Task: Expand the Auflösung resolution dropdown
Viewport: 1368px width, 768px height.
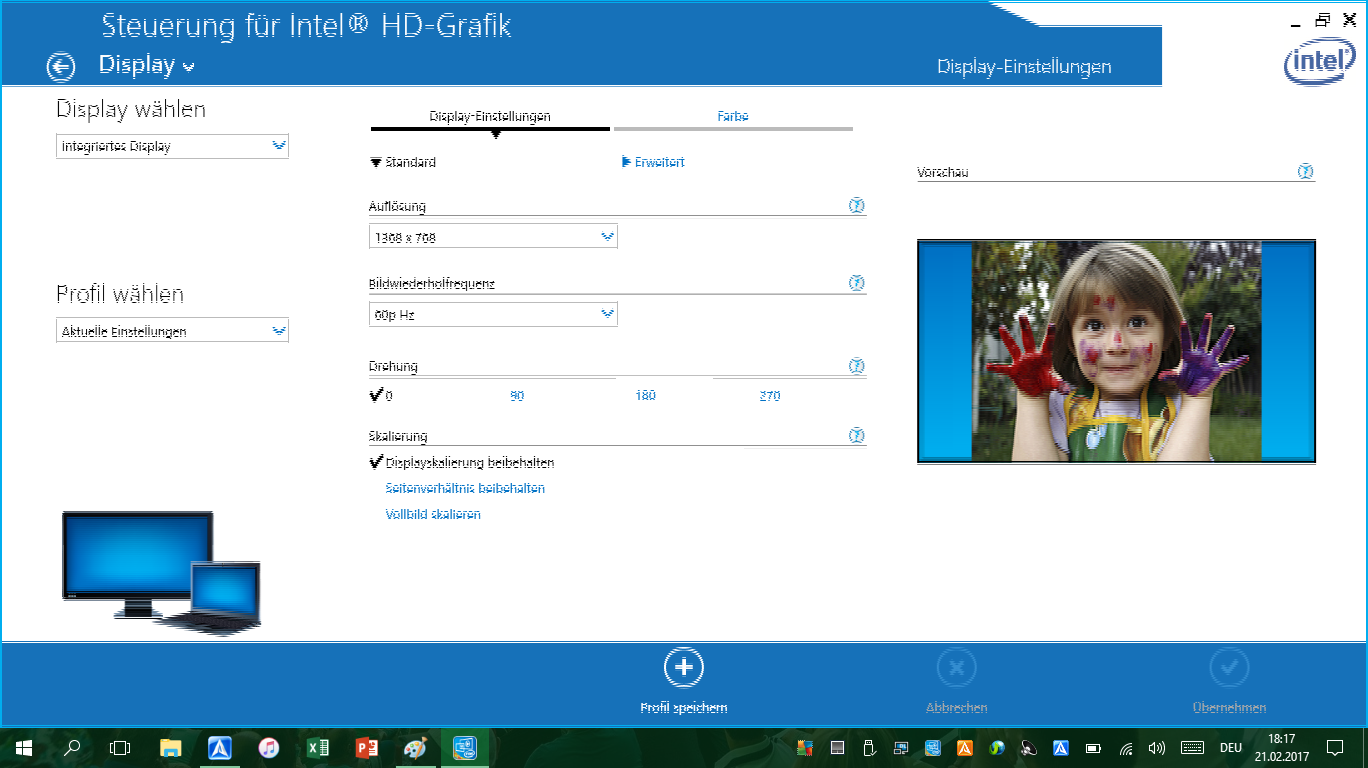Action: point(493,237)
